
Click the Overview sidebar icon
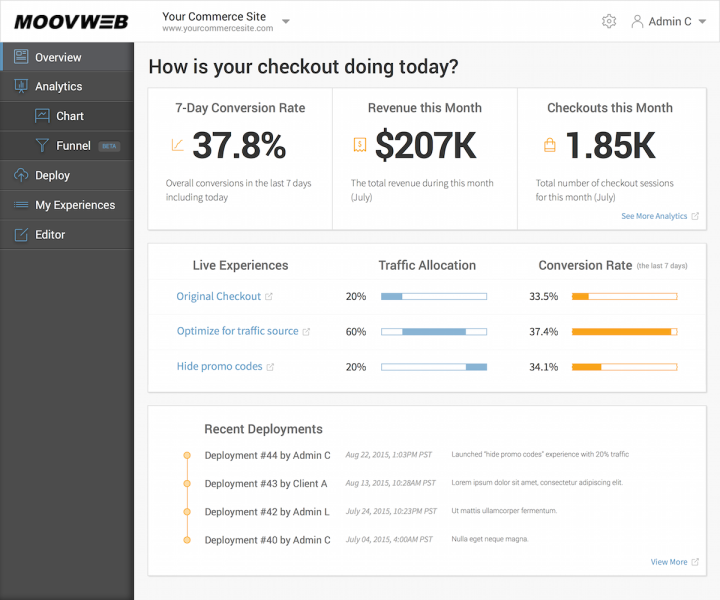[x=21, y=57]
